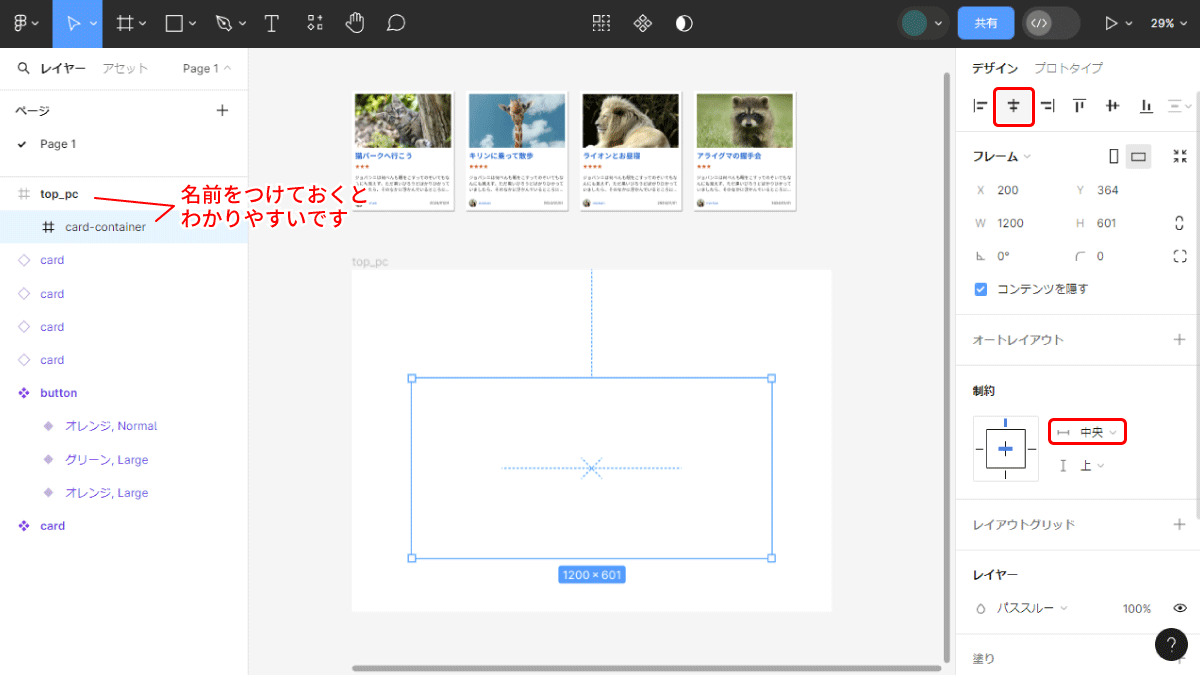Align selection to horizontal center
The height and width of the screenshot is (675, 1200).
tap(1013, 105)
